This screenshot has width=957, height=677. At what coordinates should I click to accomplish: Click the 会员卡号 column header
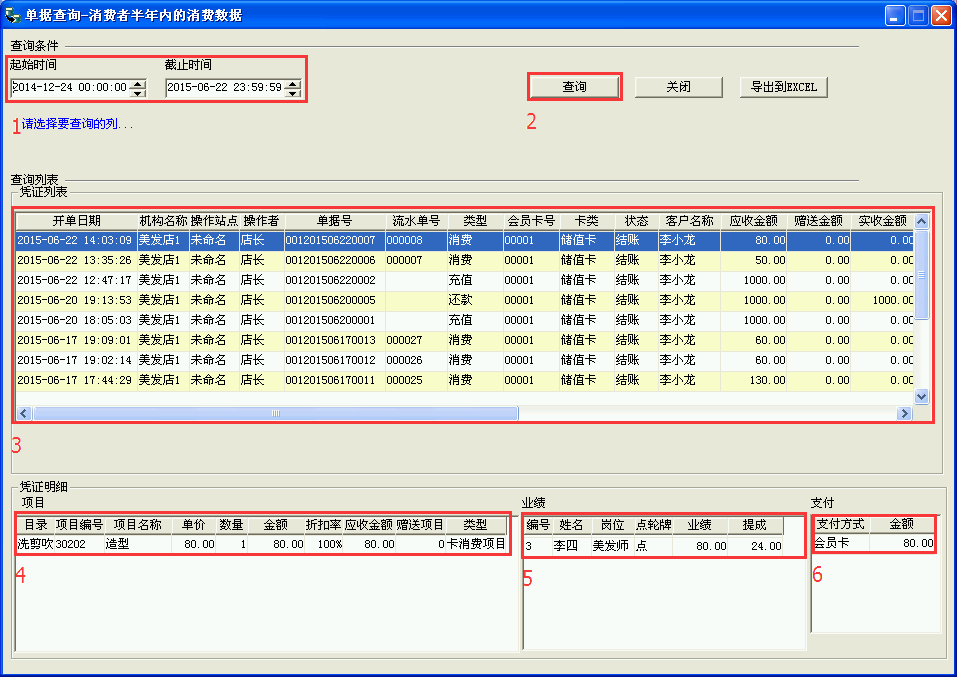[531, 221]
